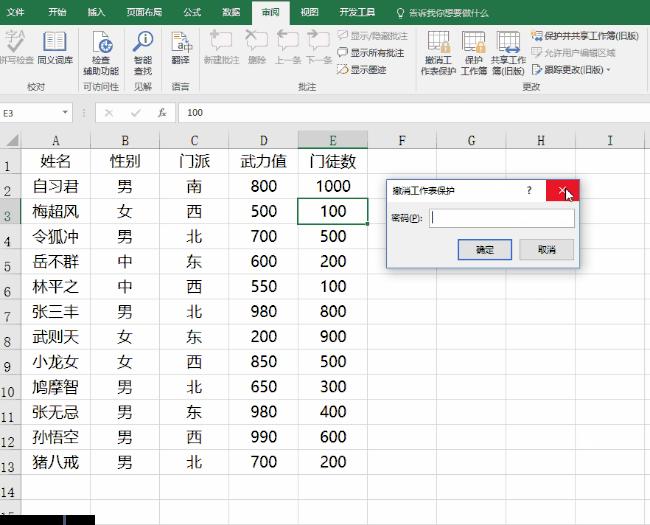Switch to the View (视图) tab
This screenshot has width=650, height=525.
coord(309,12)
